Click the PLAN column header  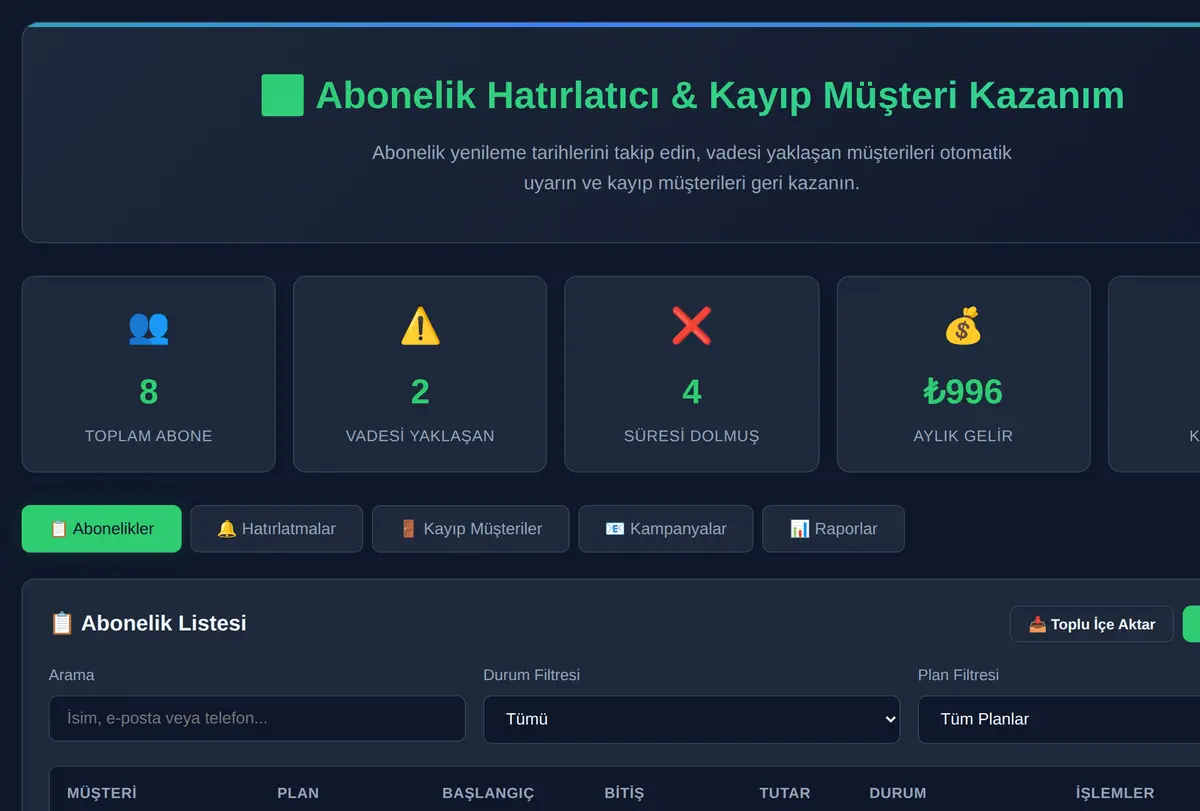click(298, 793)
